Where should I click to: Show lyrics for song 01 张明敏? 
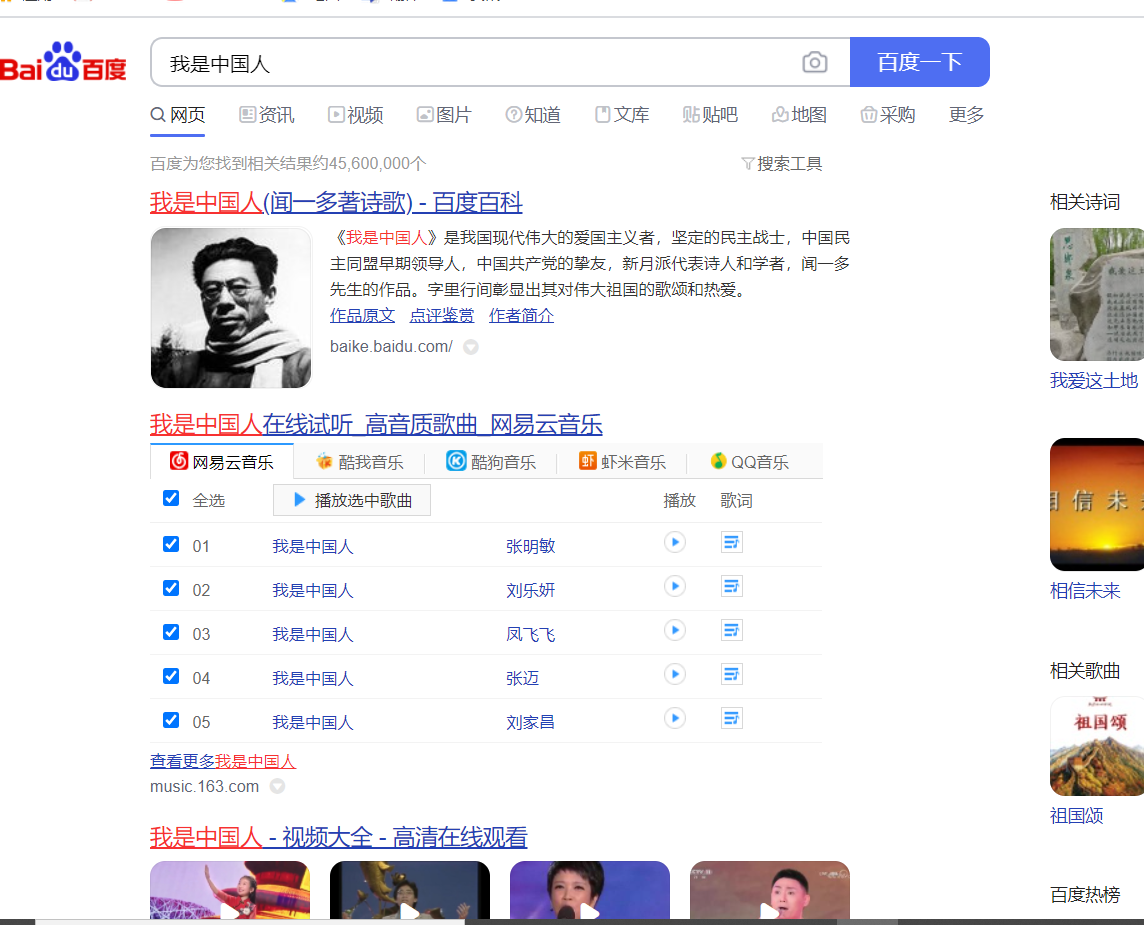[x=731, y=542]
